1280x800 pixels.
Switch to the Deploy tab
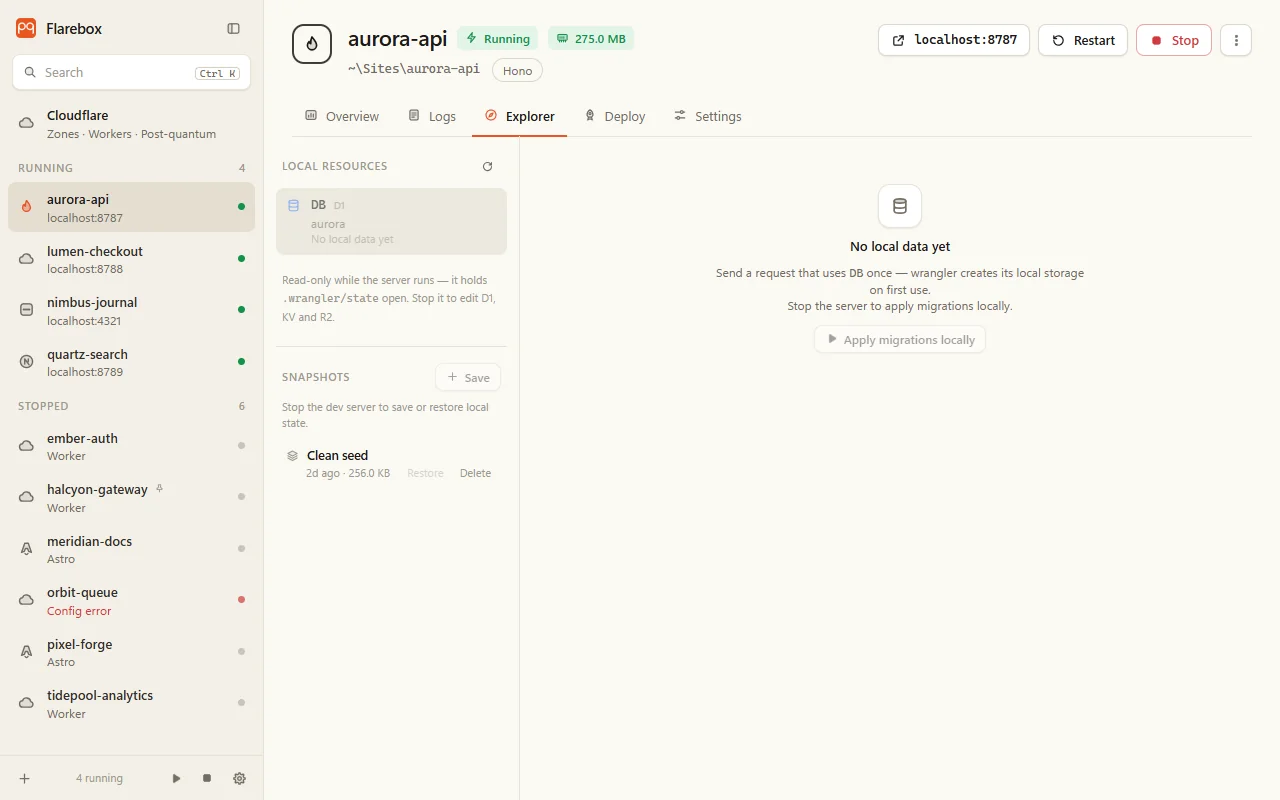click(615, 116)
